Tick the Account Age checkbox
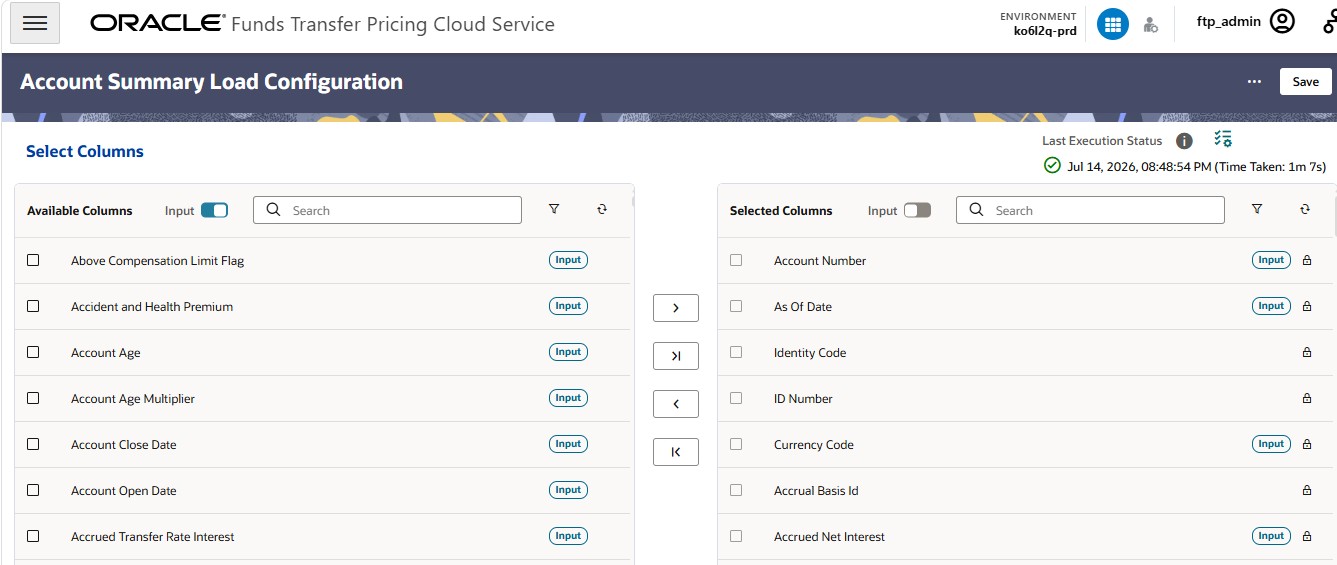The width and height of the screenshot is (1337, 565). click(x=33, y=352)
